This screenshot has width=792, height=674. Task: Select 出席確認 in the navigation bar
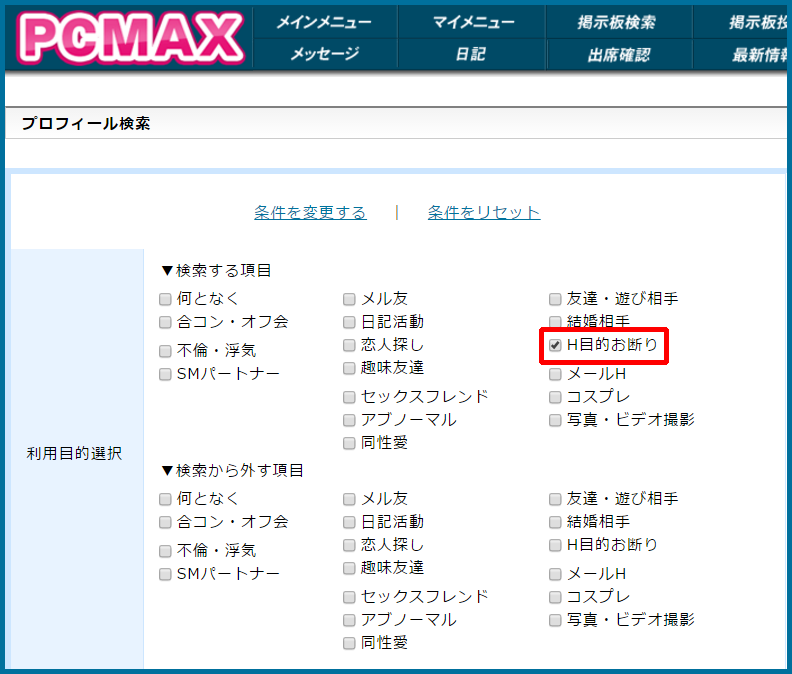coord(618,54)
